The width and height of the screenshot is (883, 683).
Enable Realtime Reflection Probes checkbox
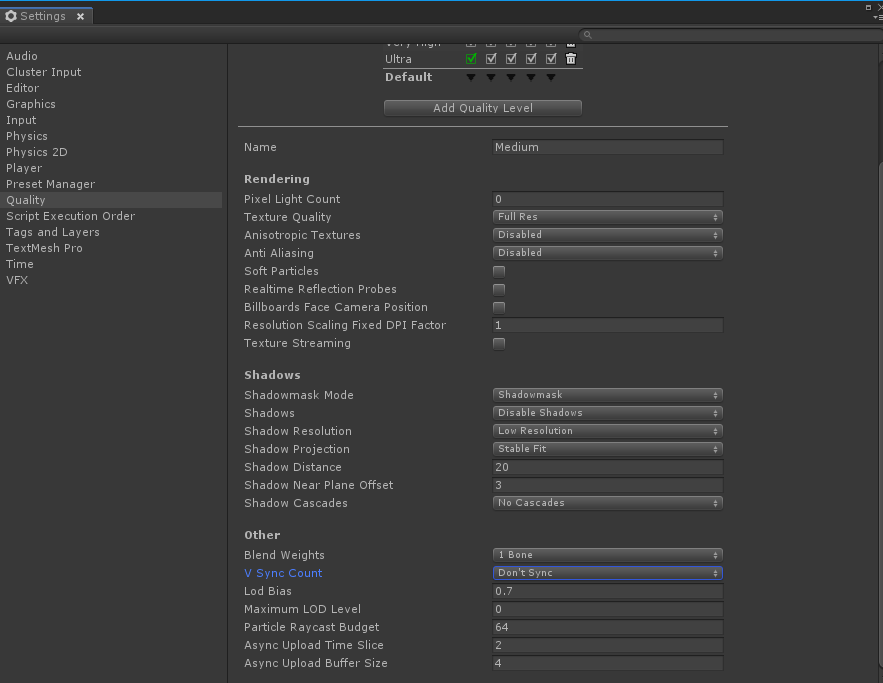[499, 289]
